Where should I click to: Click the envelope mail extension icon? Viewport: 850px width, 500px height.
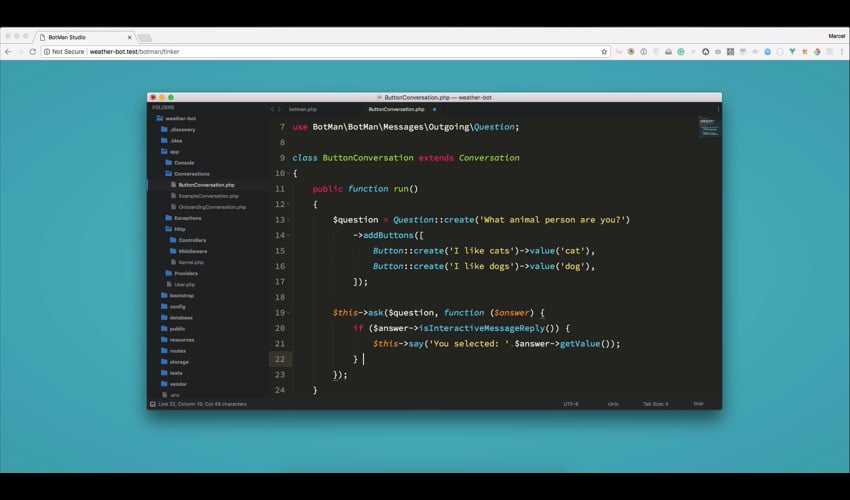pyautogui.click(x=668, y=52)
